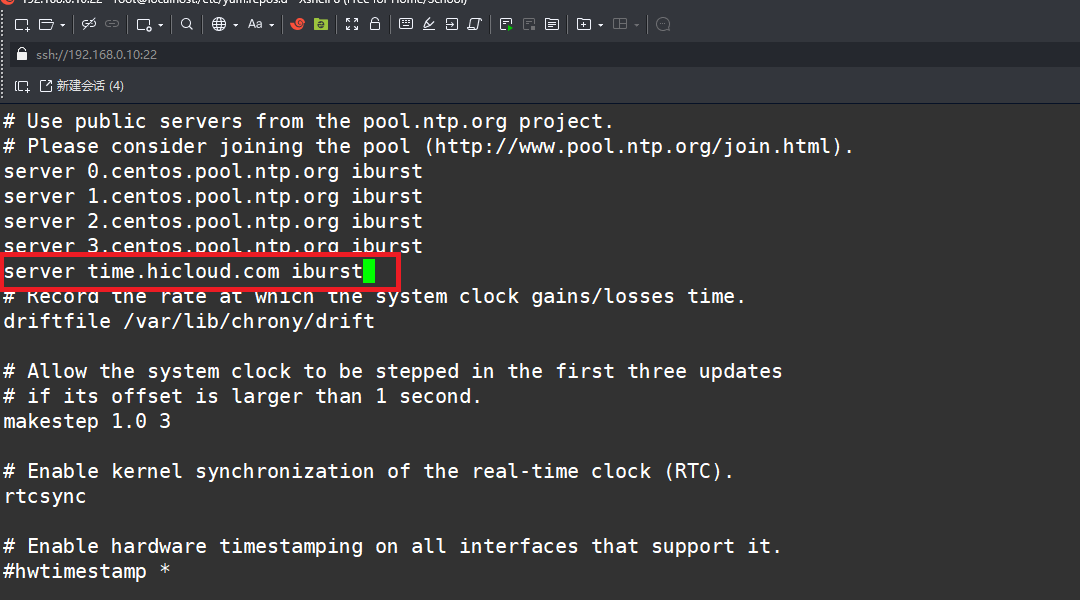Expand the font dropdown arrow

click(271, 25)
